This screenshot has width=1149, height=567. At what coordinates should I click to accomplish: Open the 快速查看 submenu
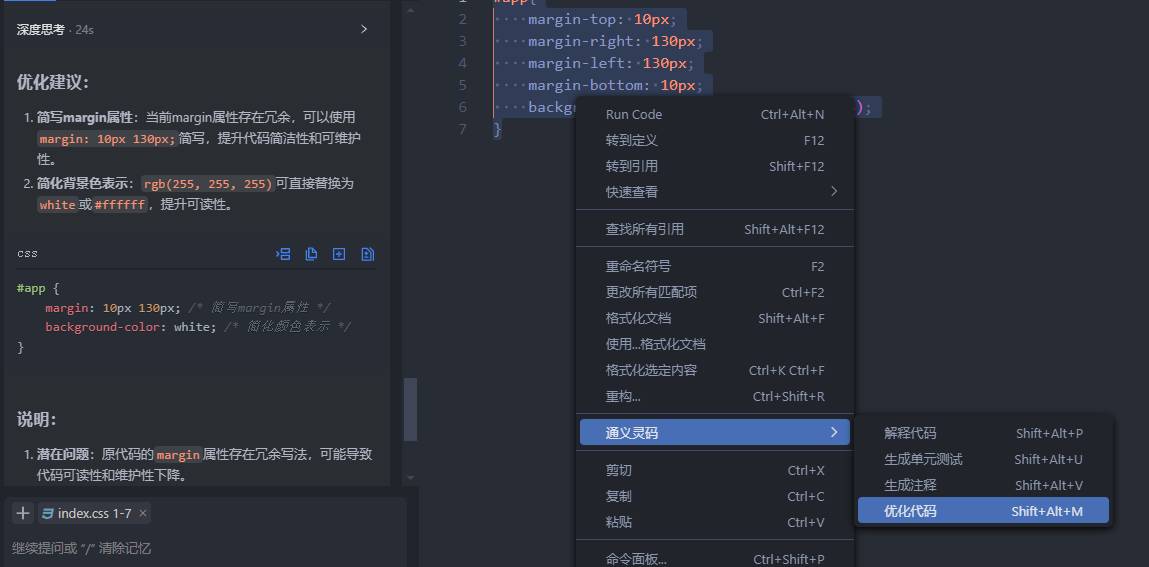714,192
